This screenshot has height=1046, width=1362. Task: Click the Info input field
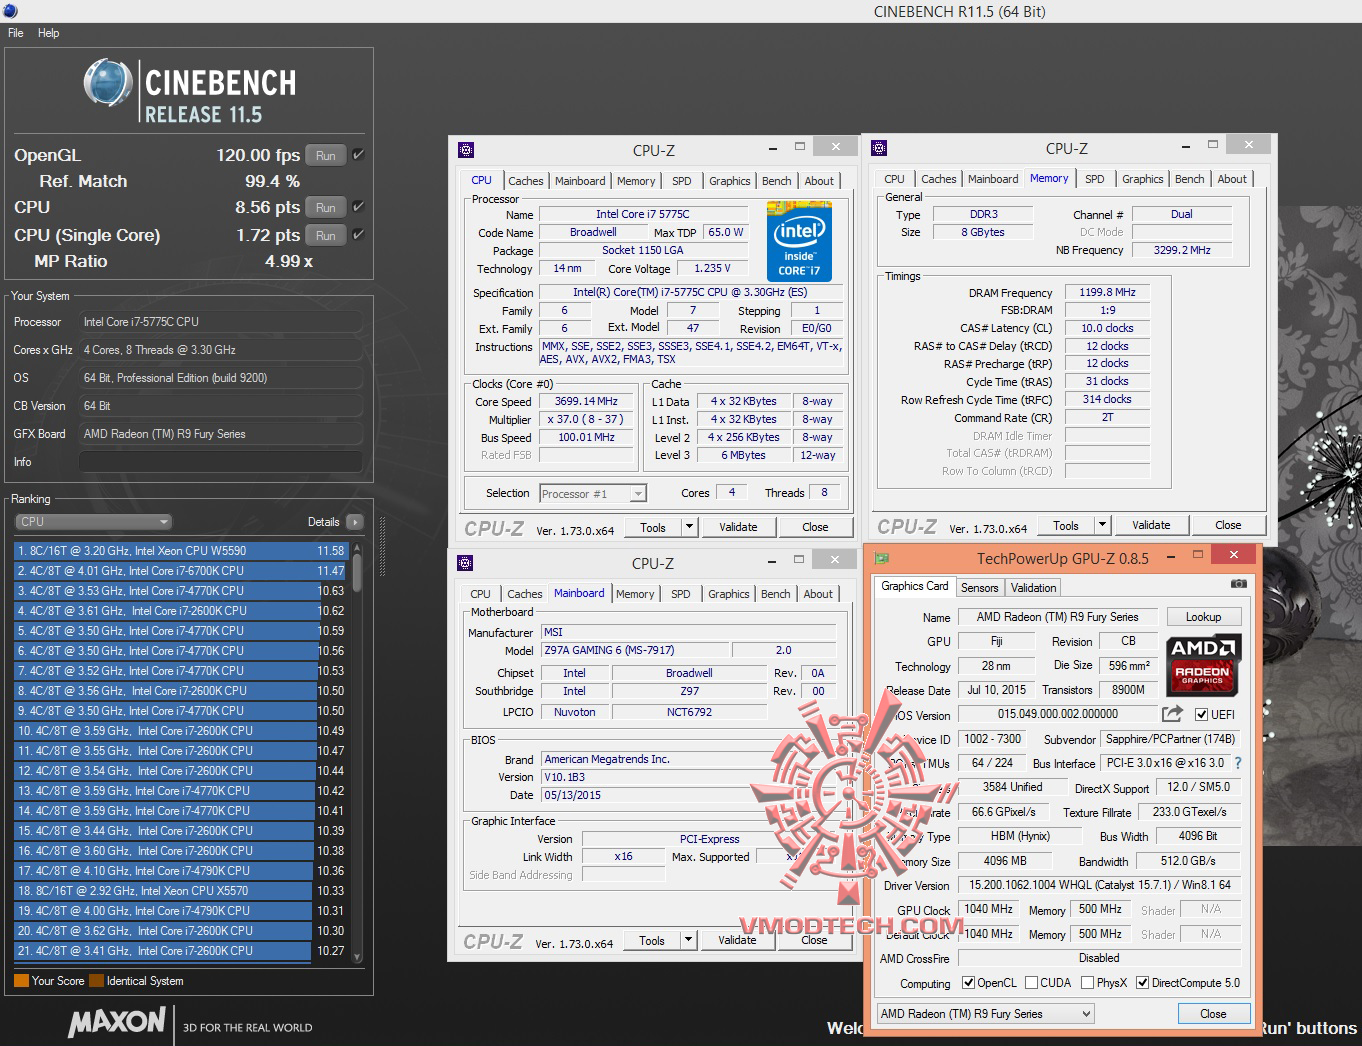220,462
